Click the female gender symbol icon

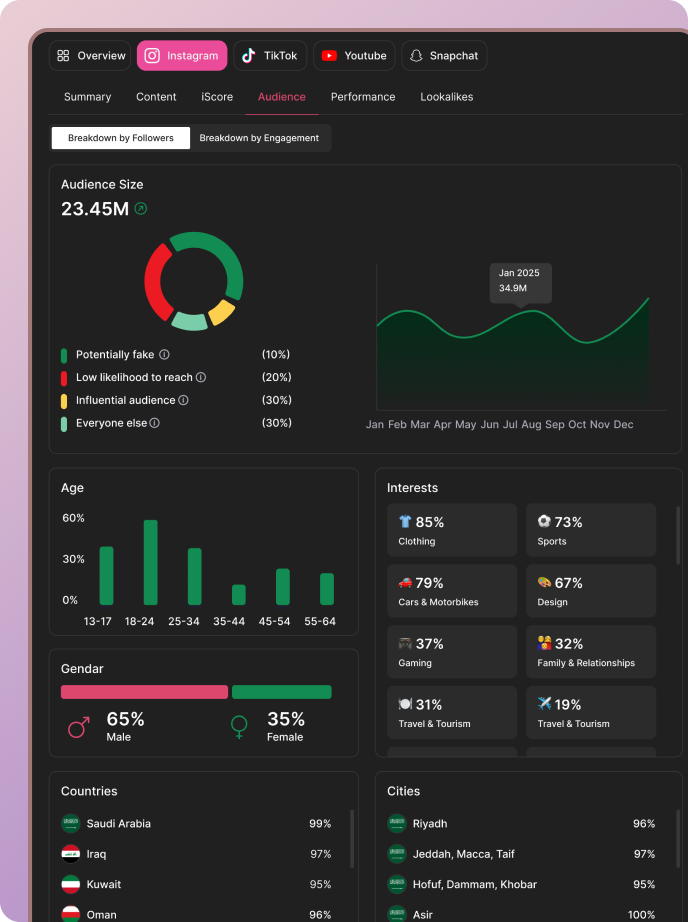239,727
